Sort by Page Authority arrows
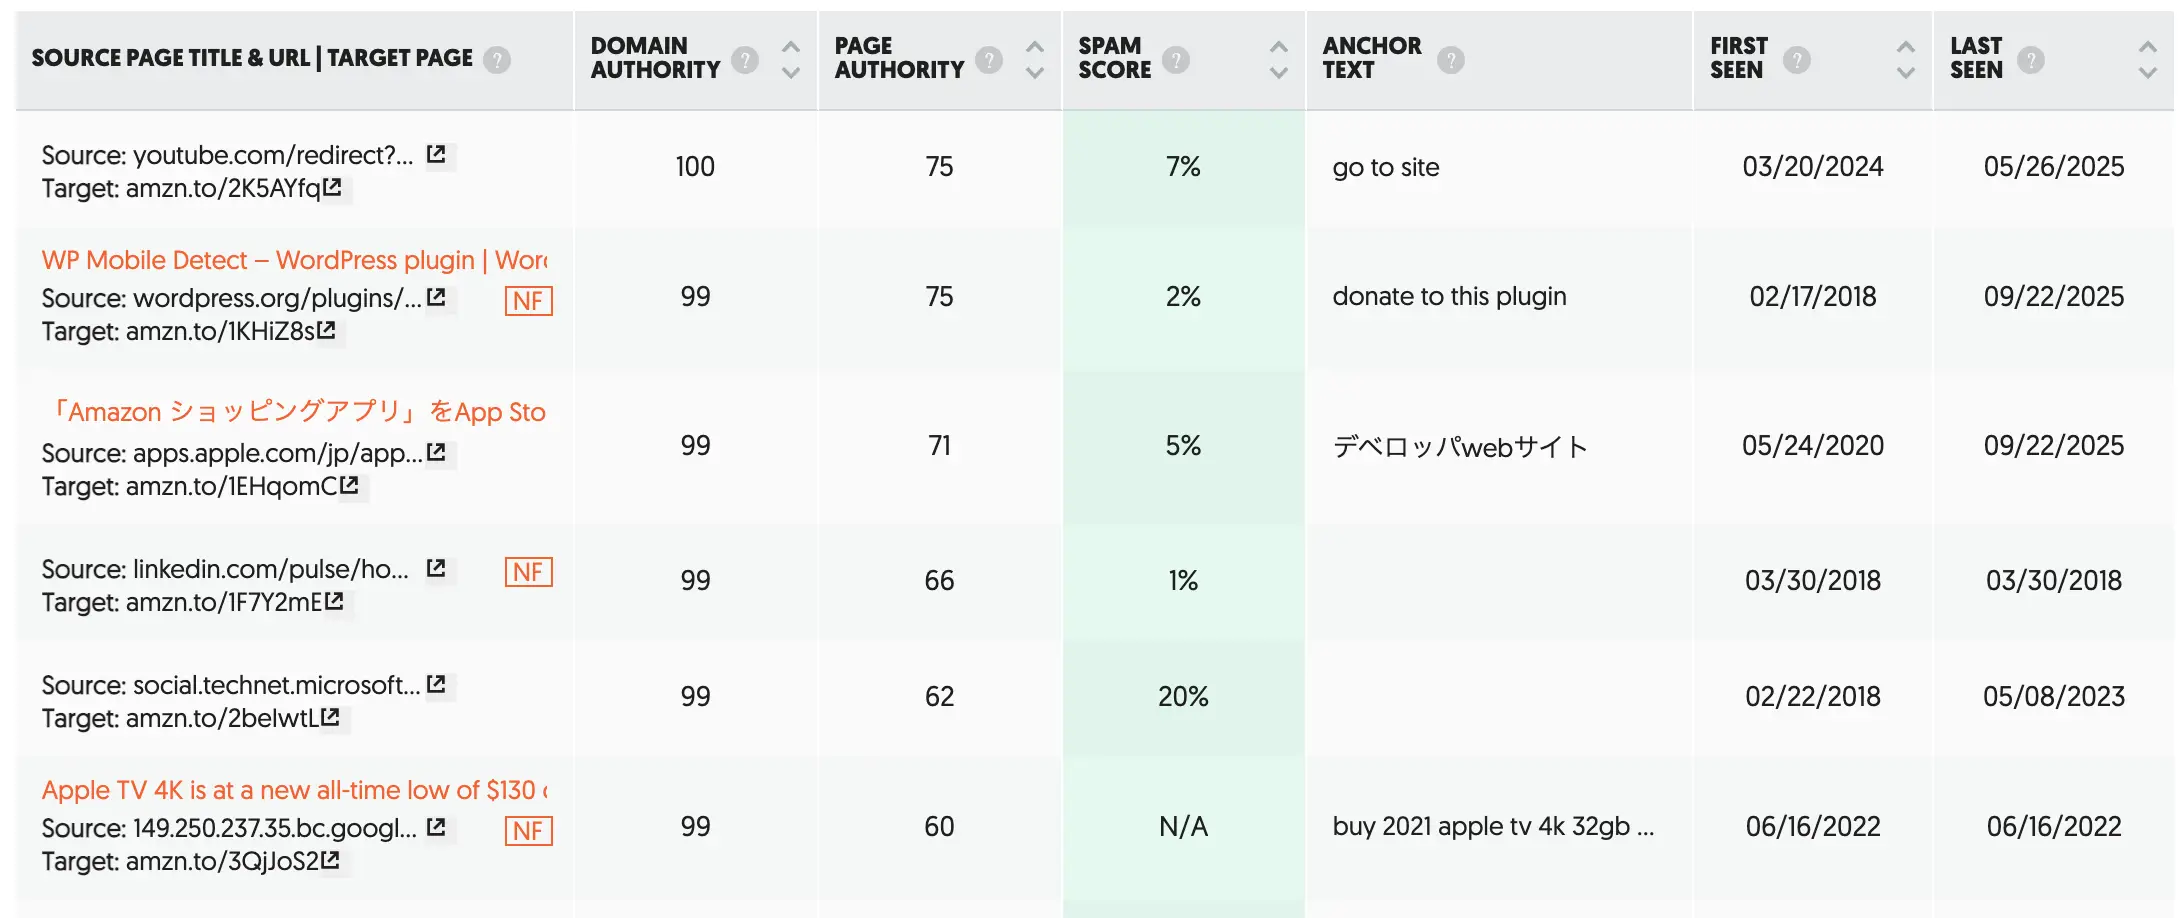This screenshot has height=918, width=2184. 1035,59
